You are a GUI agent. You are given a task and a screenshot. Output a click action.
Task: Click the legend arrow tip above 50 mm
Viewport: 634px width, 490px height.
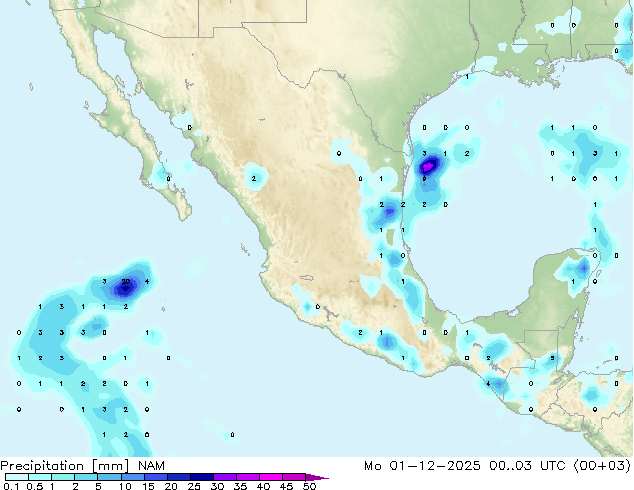[317, 478]
